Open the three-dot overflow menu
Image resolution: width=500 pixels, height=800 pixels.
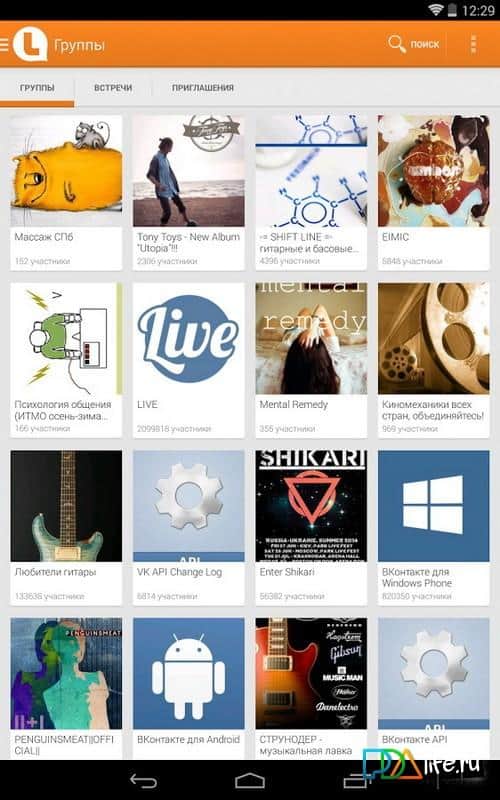pos(473,44)
